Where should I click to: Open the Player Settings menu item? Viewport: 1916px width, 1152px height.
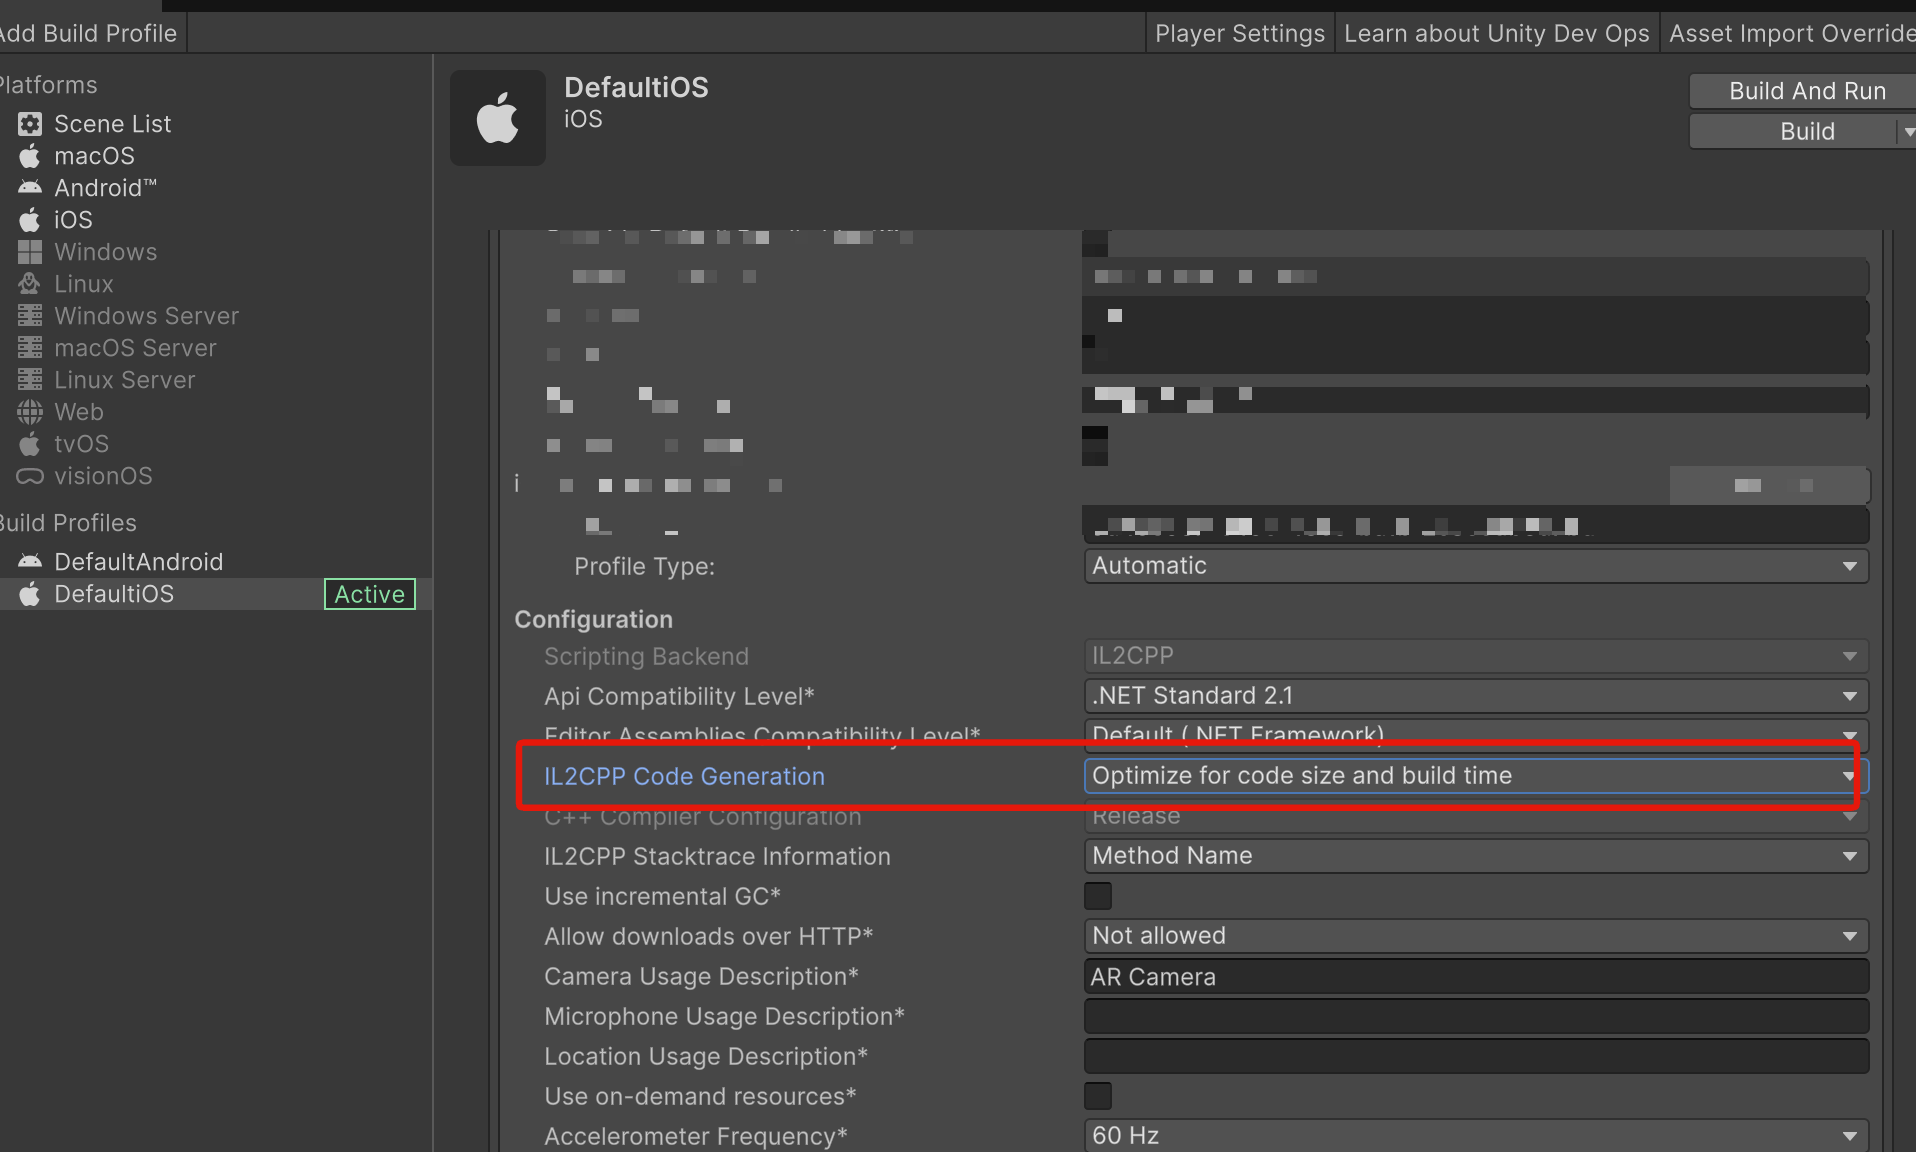tap(1239, 32)
